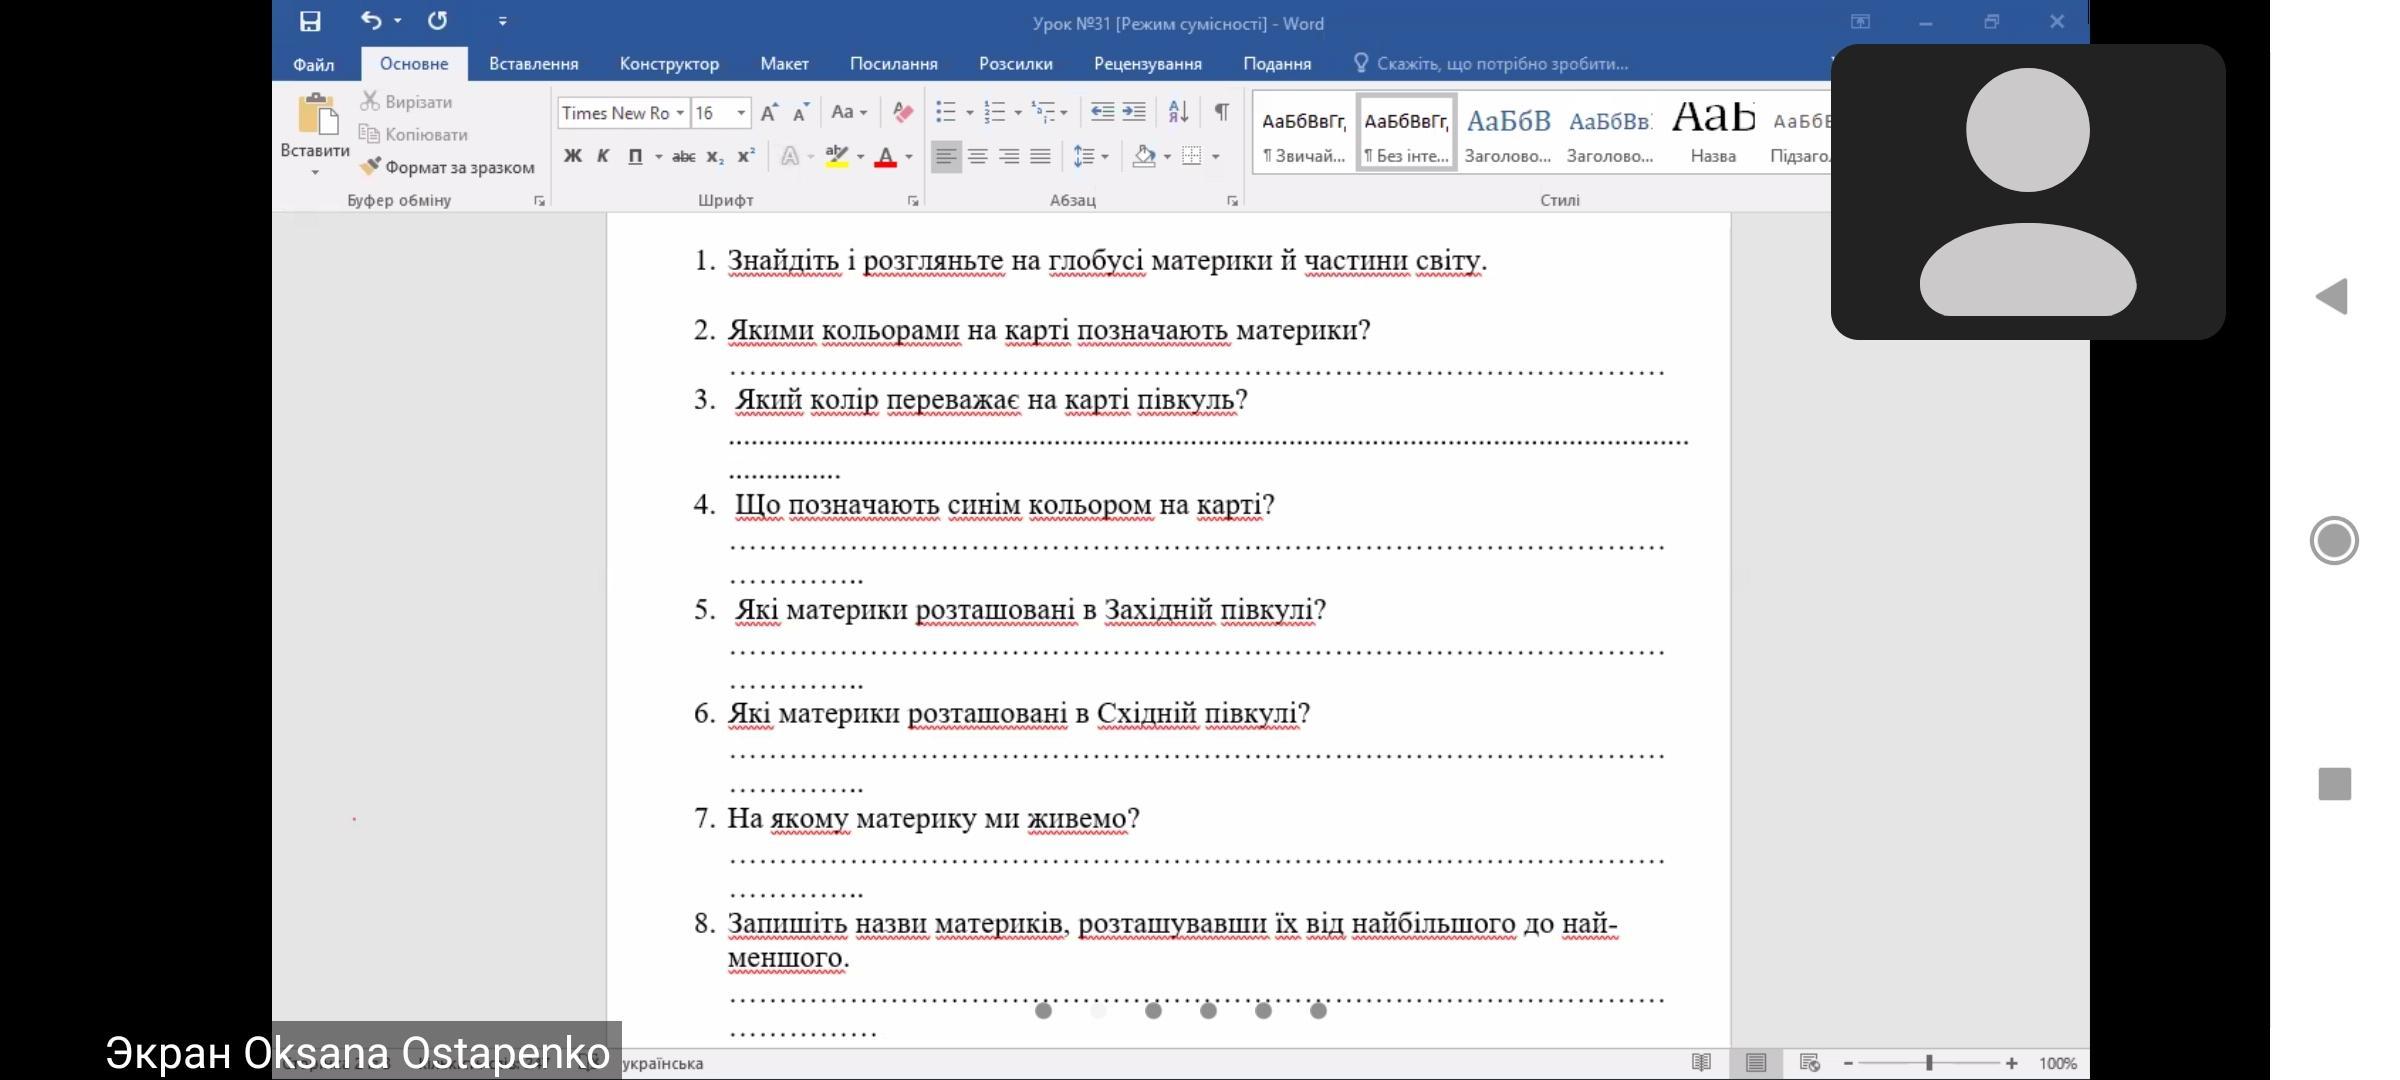Image resolution: width=2400 pixels, height=1080 pixels.
Task: Toggle italic formatting with К button
Action: pos(603,156)
